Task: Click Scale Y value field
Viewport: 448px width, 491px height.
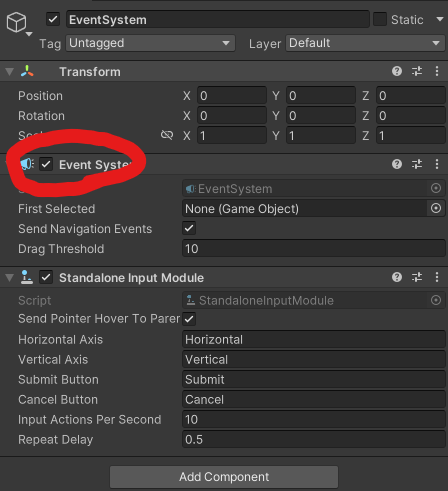Action: (x=321, y=136)
